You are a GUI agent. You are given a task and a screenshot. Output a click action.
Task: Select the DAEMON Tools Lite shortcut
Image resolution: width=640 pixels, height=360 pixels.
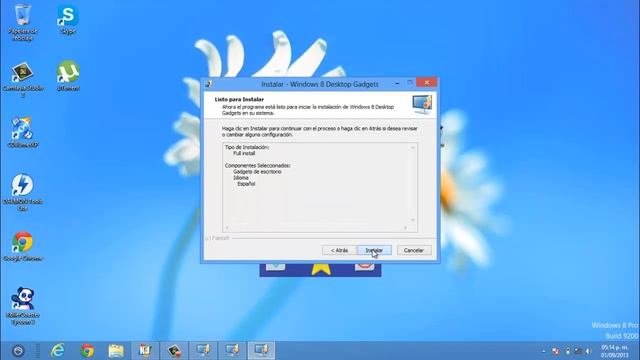[22, 193]
